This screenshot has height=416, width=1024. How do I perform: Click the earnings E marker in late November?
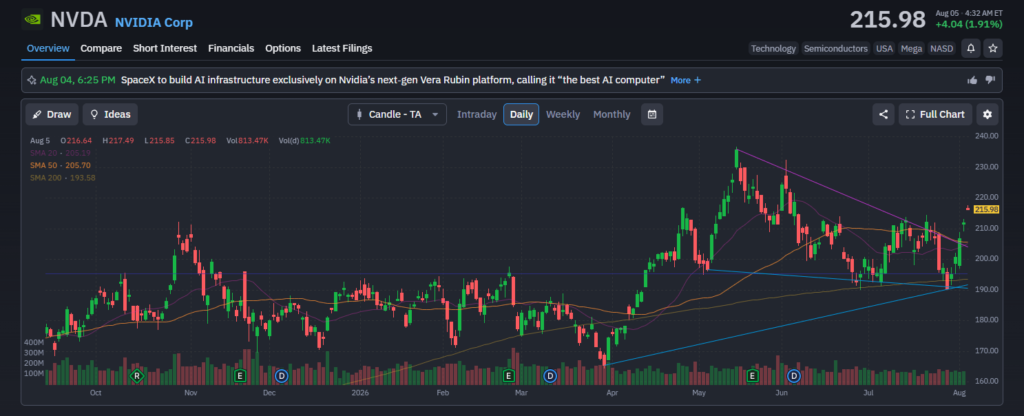240,376
